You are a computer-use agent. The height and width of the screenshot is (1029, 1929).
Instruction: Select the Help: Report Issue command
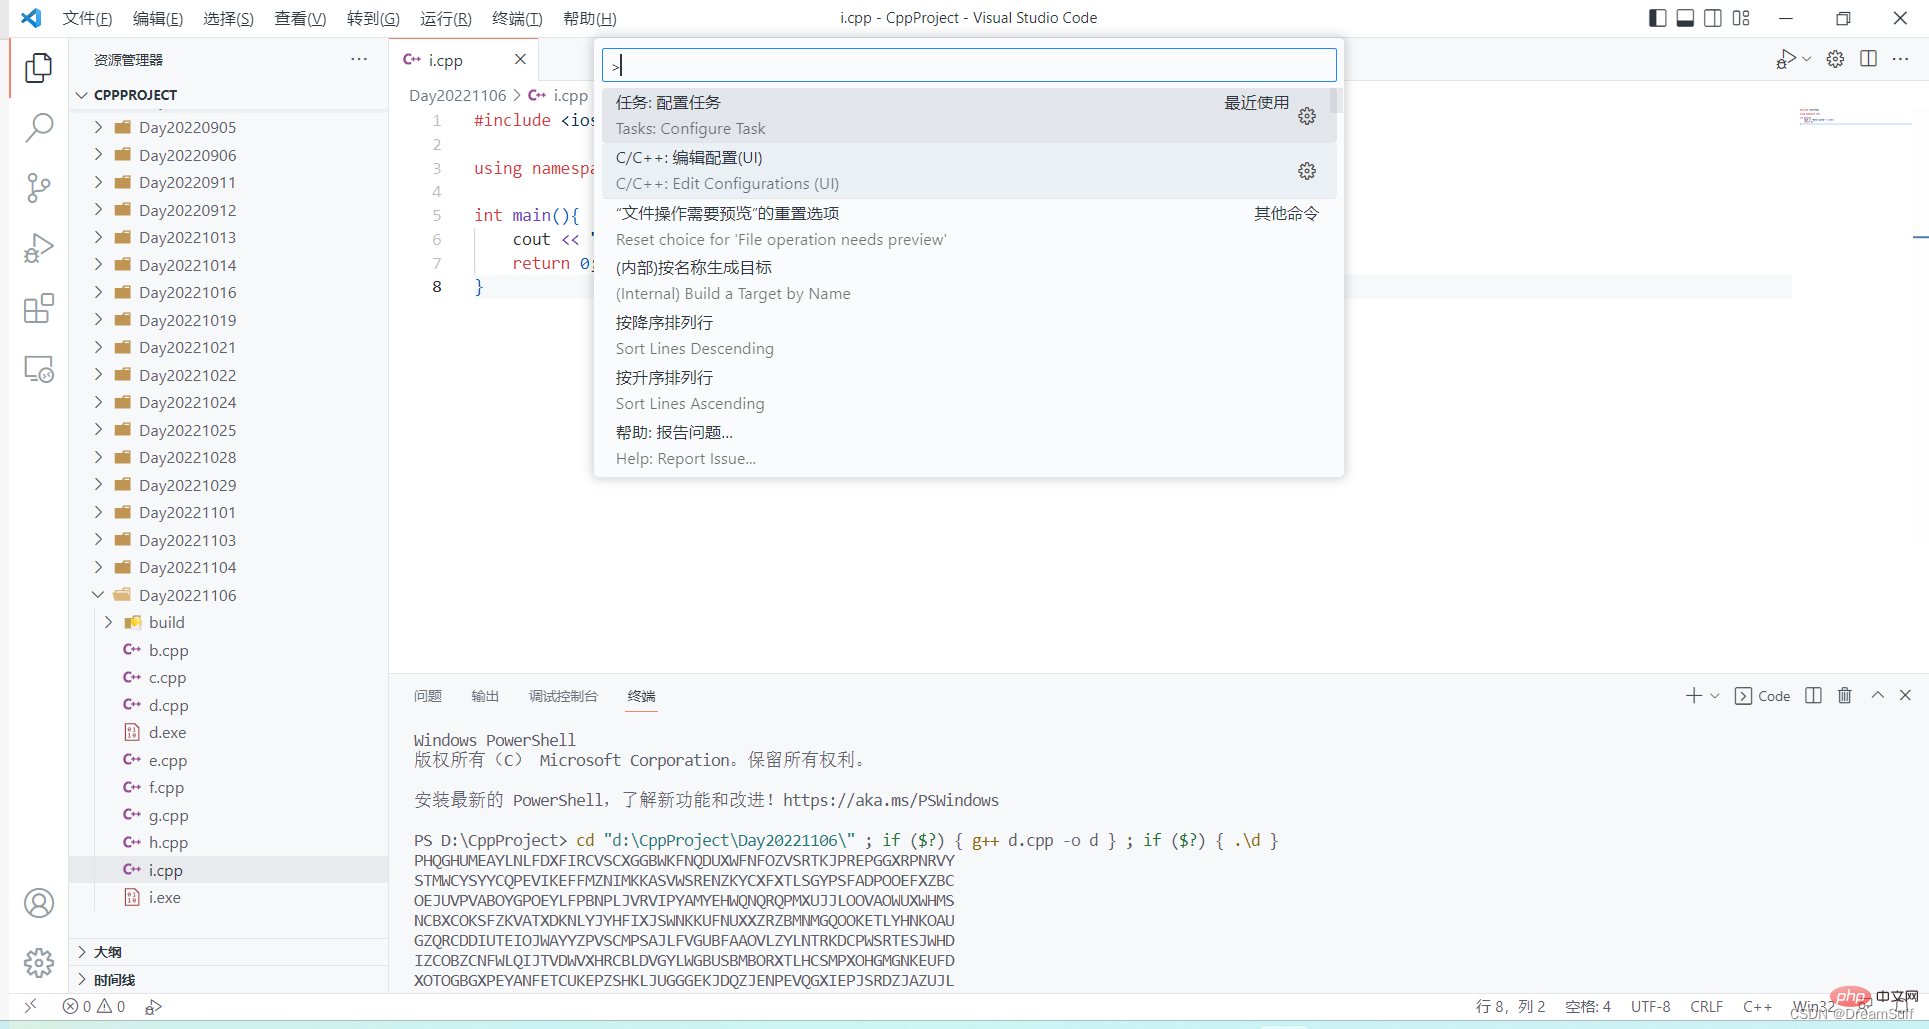click(685, 445)
